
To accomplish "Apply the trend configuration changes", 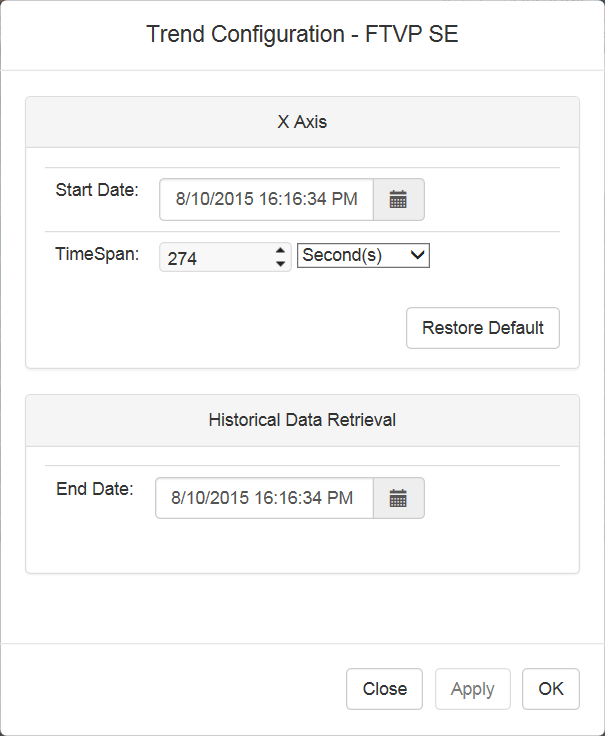I will pyautogui.click(x=473, y=689).
